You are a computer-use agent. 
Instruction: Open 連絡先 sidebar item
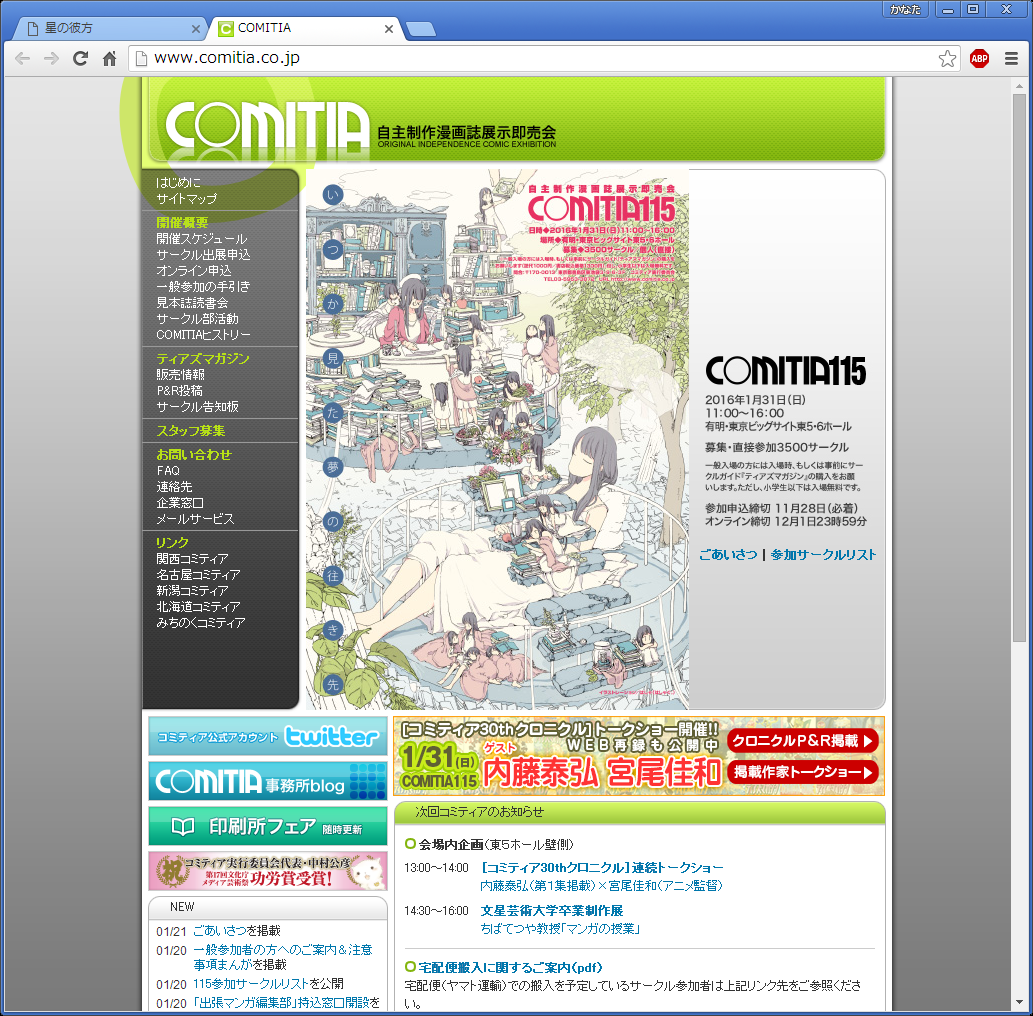coord(174,487)
